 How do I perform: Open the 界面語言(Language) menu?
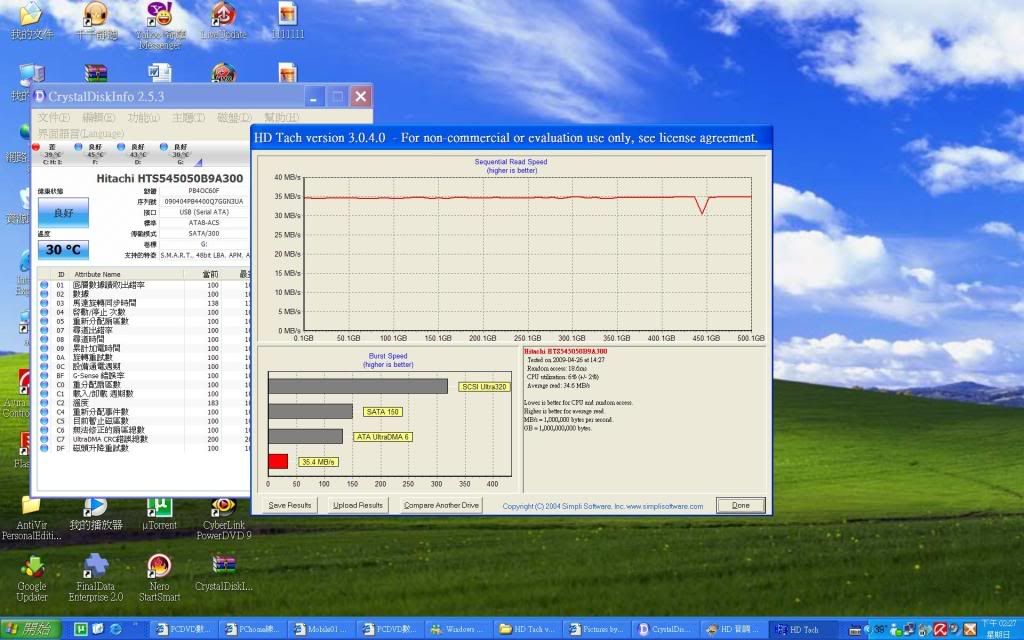coord(80,133)
